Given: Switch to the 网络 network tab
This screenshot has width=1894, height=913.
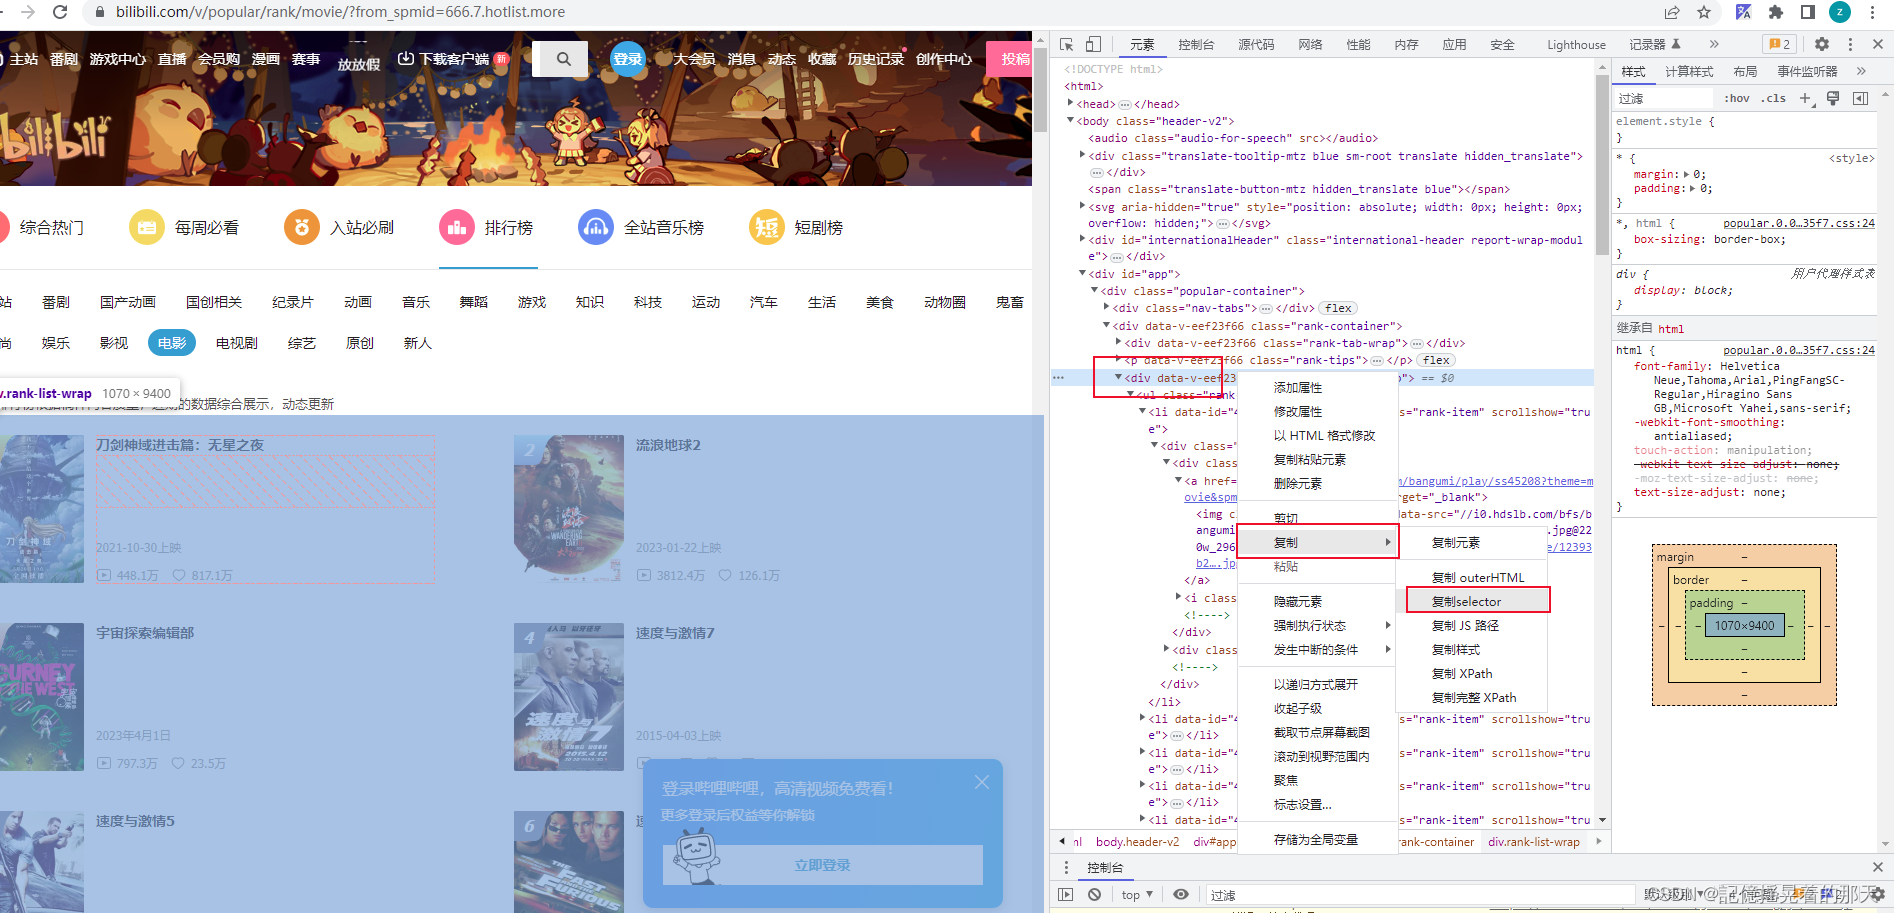Looking at the screenshot, I should coord(1310,44).
